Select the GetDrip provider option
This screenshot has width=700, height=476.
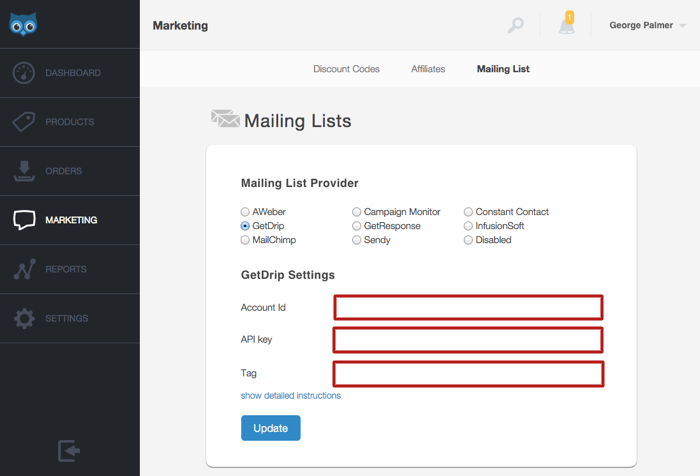point(245,226)
